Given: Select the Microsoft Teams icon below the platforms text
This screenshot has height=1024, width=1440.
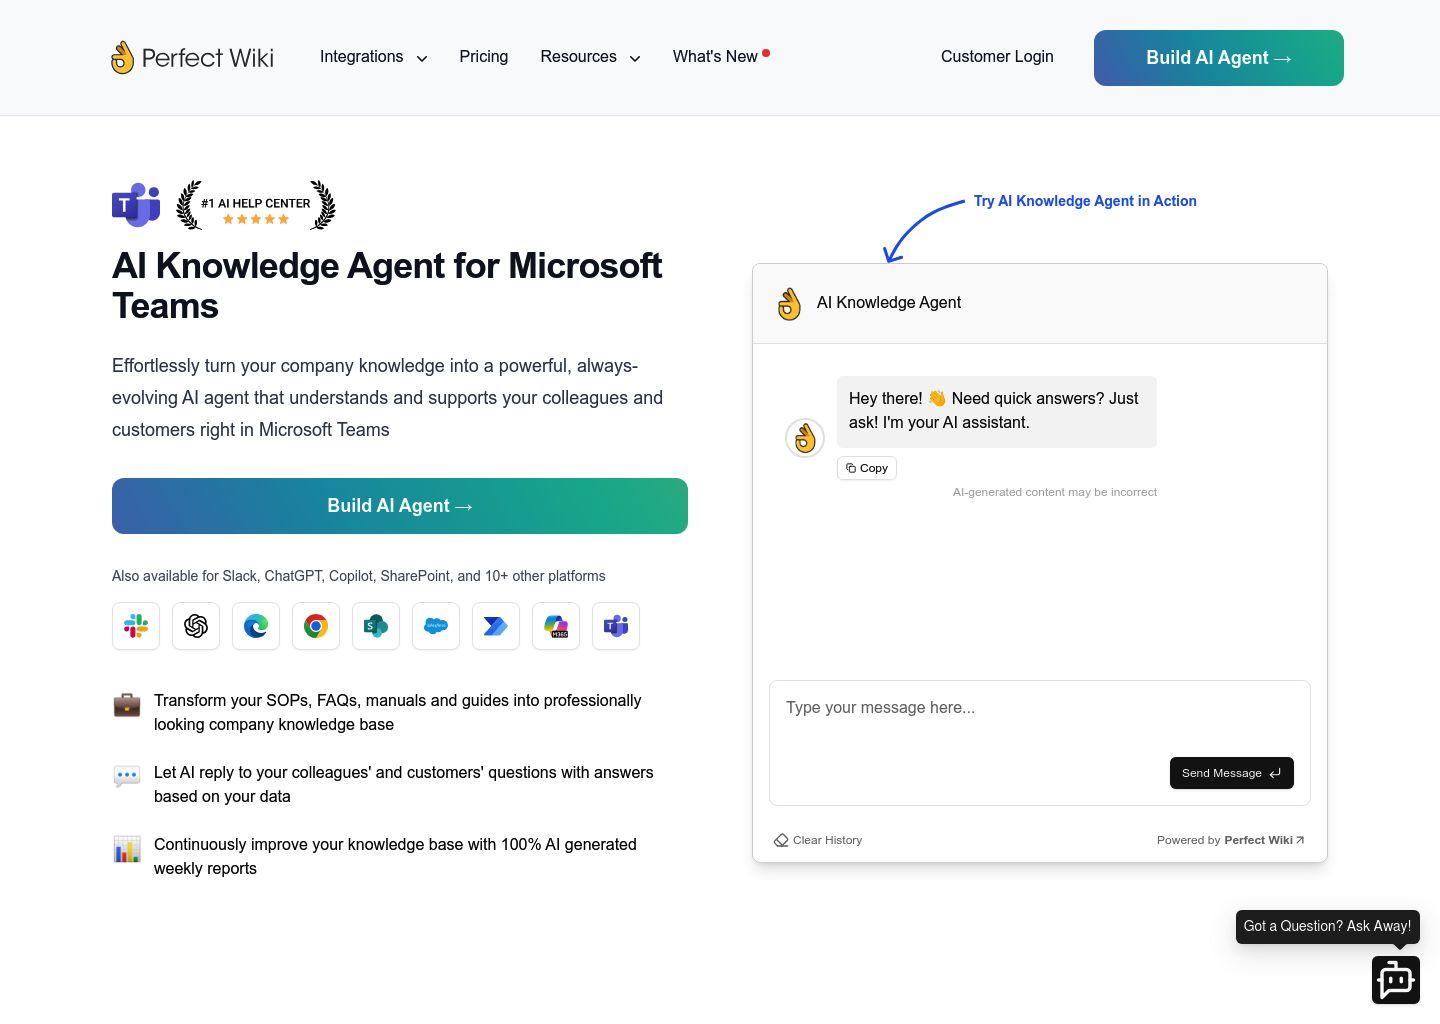Looking at the screenshot, I should [x=615, y=626].
